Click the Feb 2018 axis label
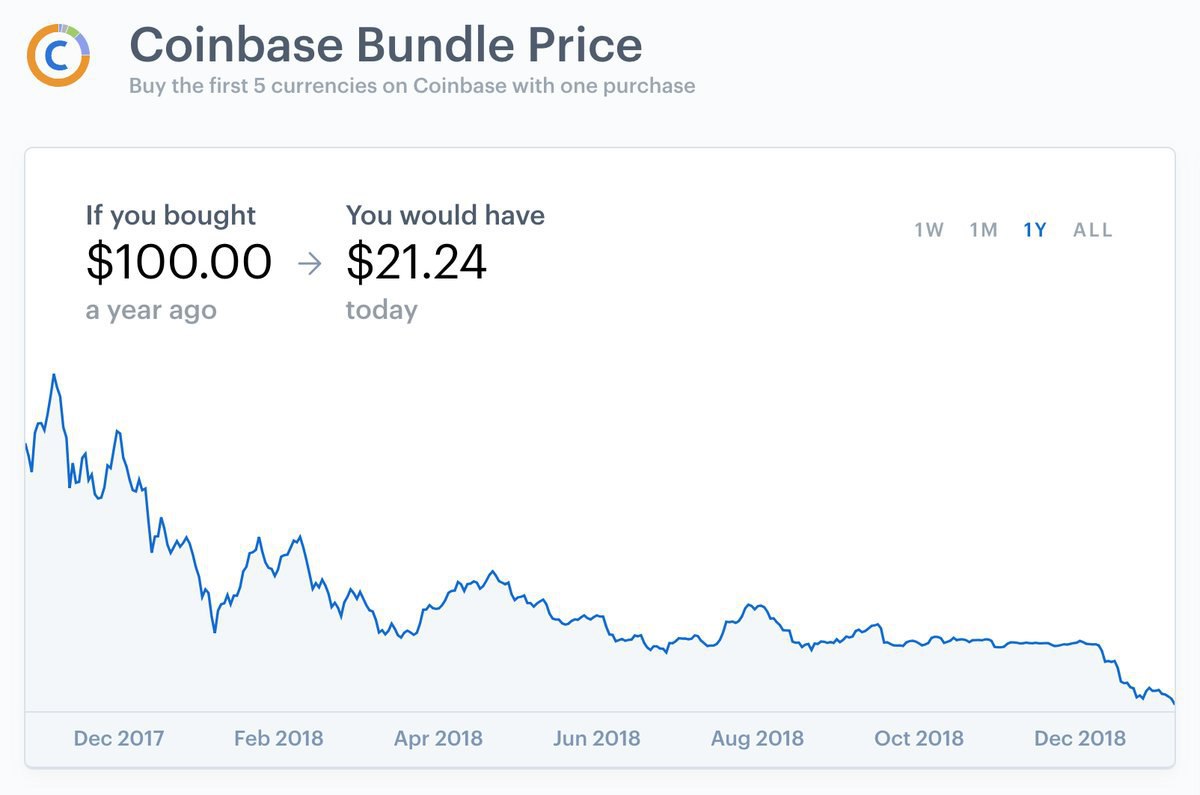 coord(279,739)
